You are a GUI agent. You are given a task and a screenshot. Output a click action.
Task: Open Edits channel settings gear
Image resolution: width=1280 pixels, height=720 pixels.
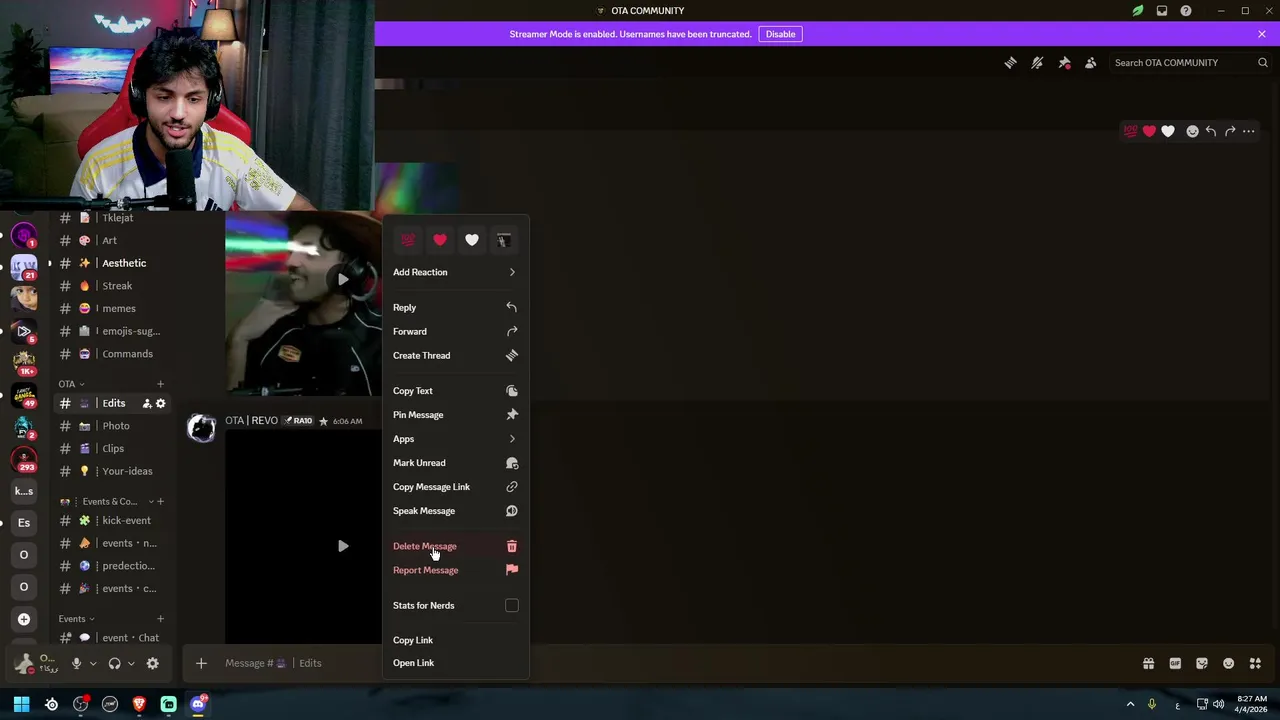[160, 403]
